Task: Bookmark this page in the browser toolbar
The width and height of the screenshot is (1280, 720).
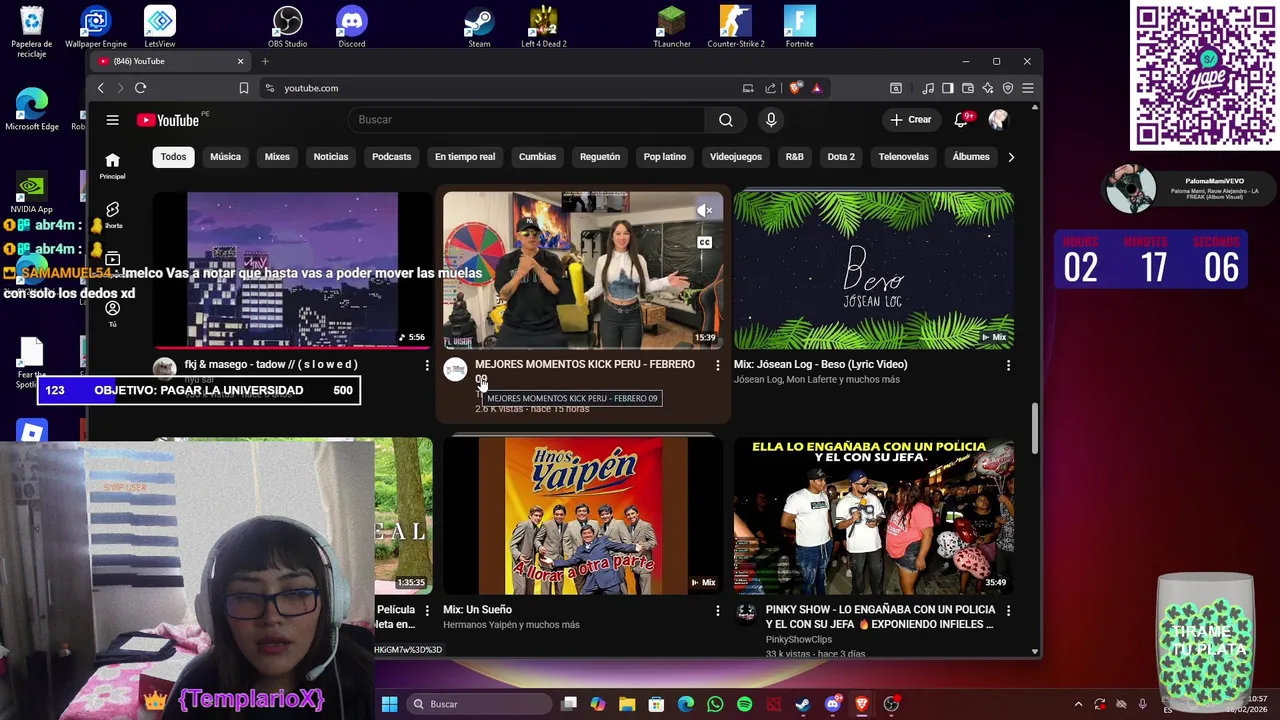Action: pos(244,88)
